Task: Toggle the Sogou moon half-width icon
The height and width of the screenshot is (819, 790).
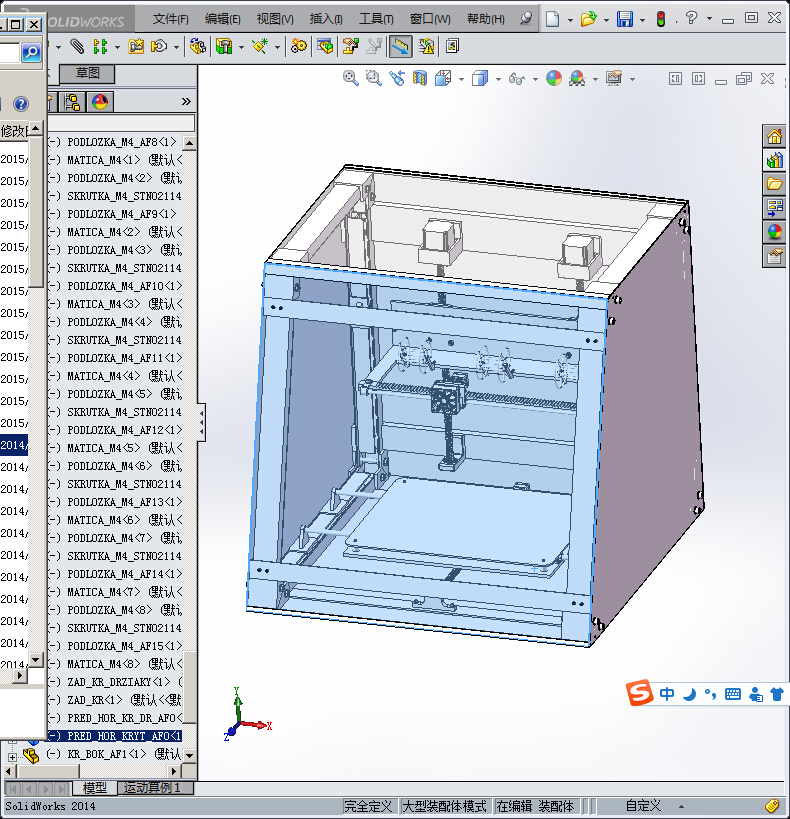Action: point(690,694)
